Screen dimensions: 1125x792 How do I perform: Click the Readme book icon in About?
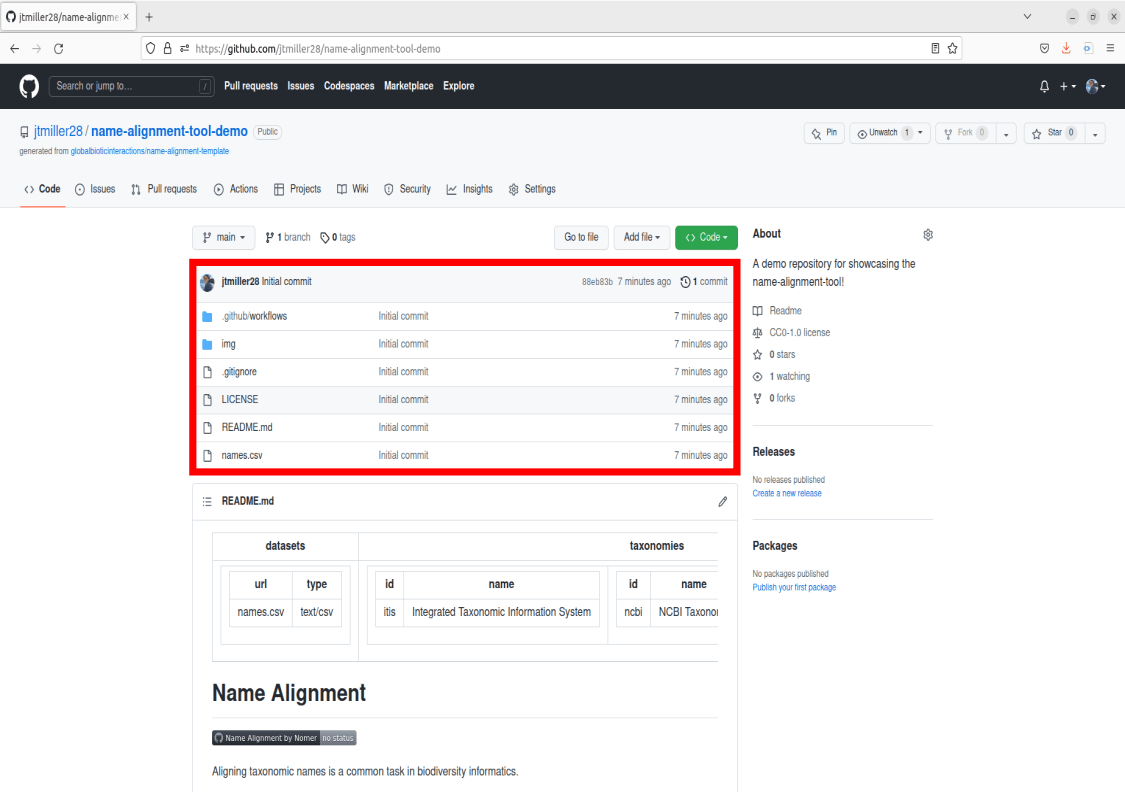point(758,310)
